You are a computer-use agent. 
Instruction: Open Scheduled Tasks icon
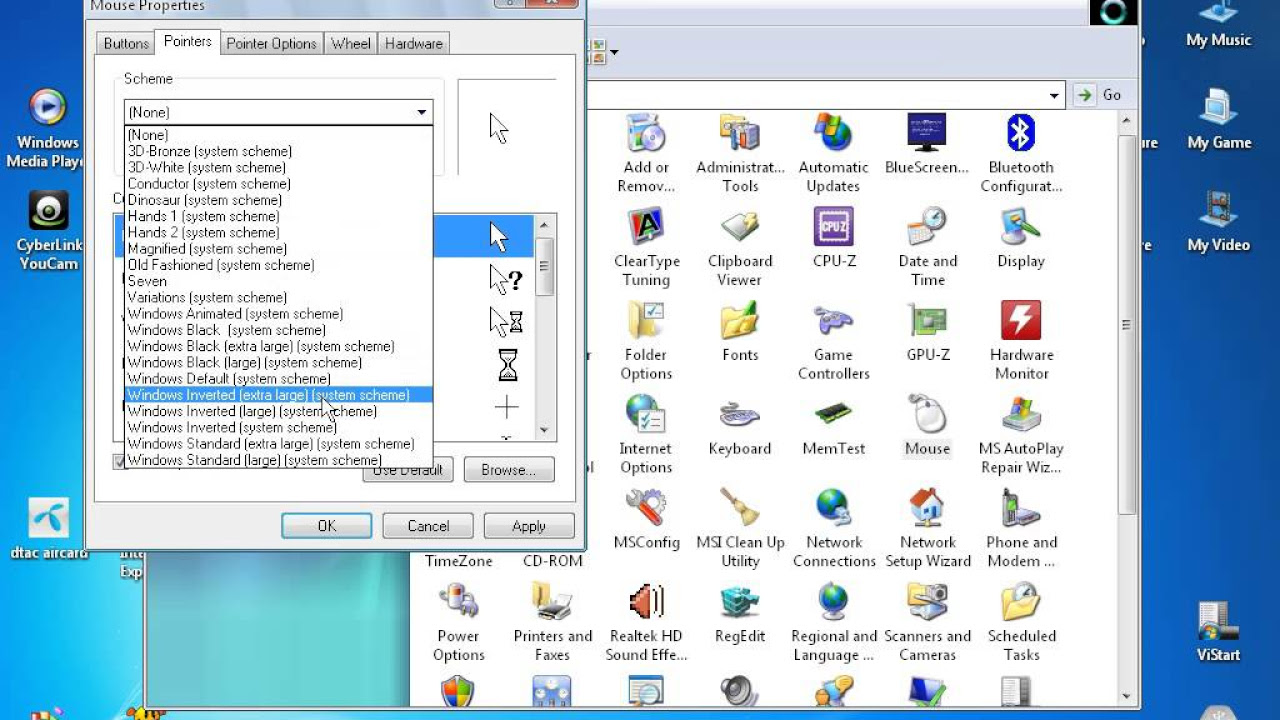[x=1021, y=602]
